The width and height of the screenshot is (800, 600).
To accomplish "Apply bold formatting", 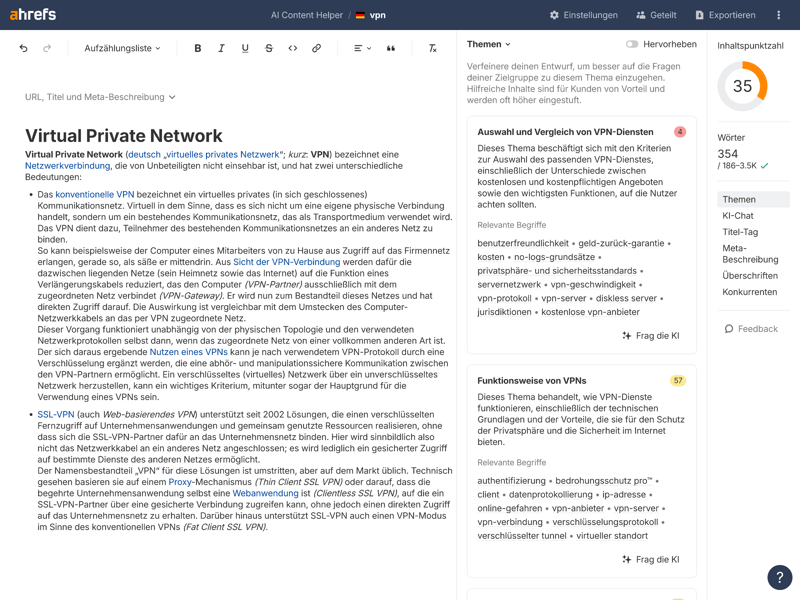I will coord(198,48).
